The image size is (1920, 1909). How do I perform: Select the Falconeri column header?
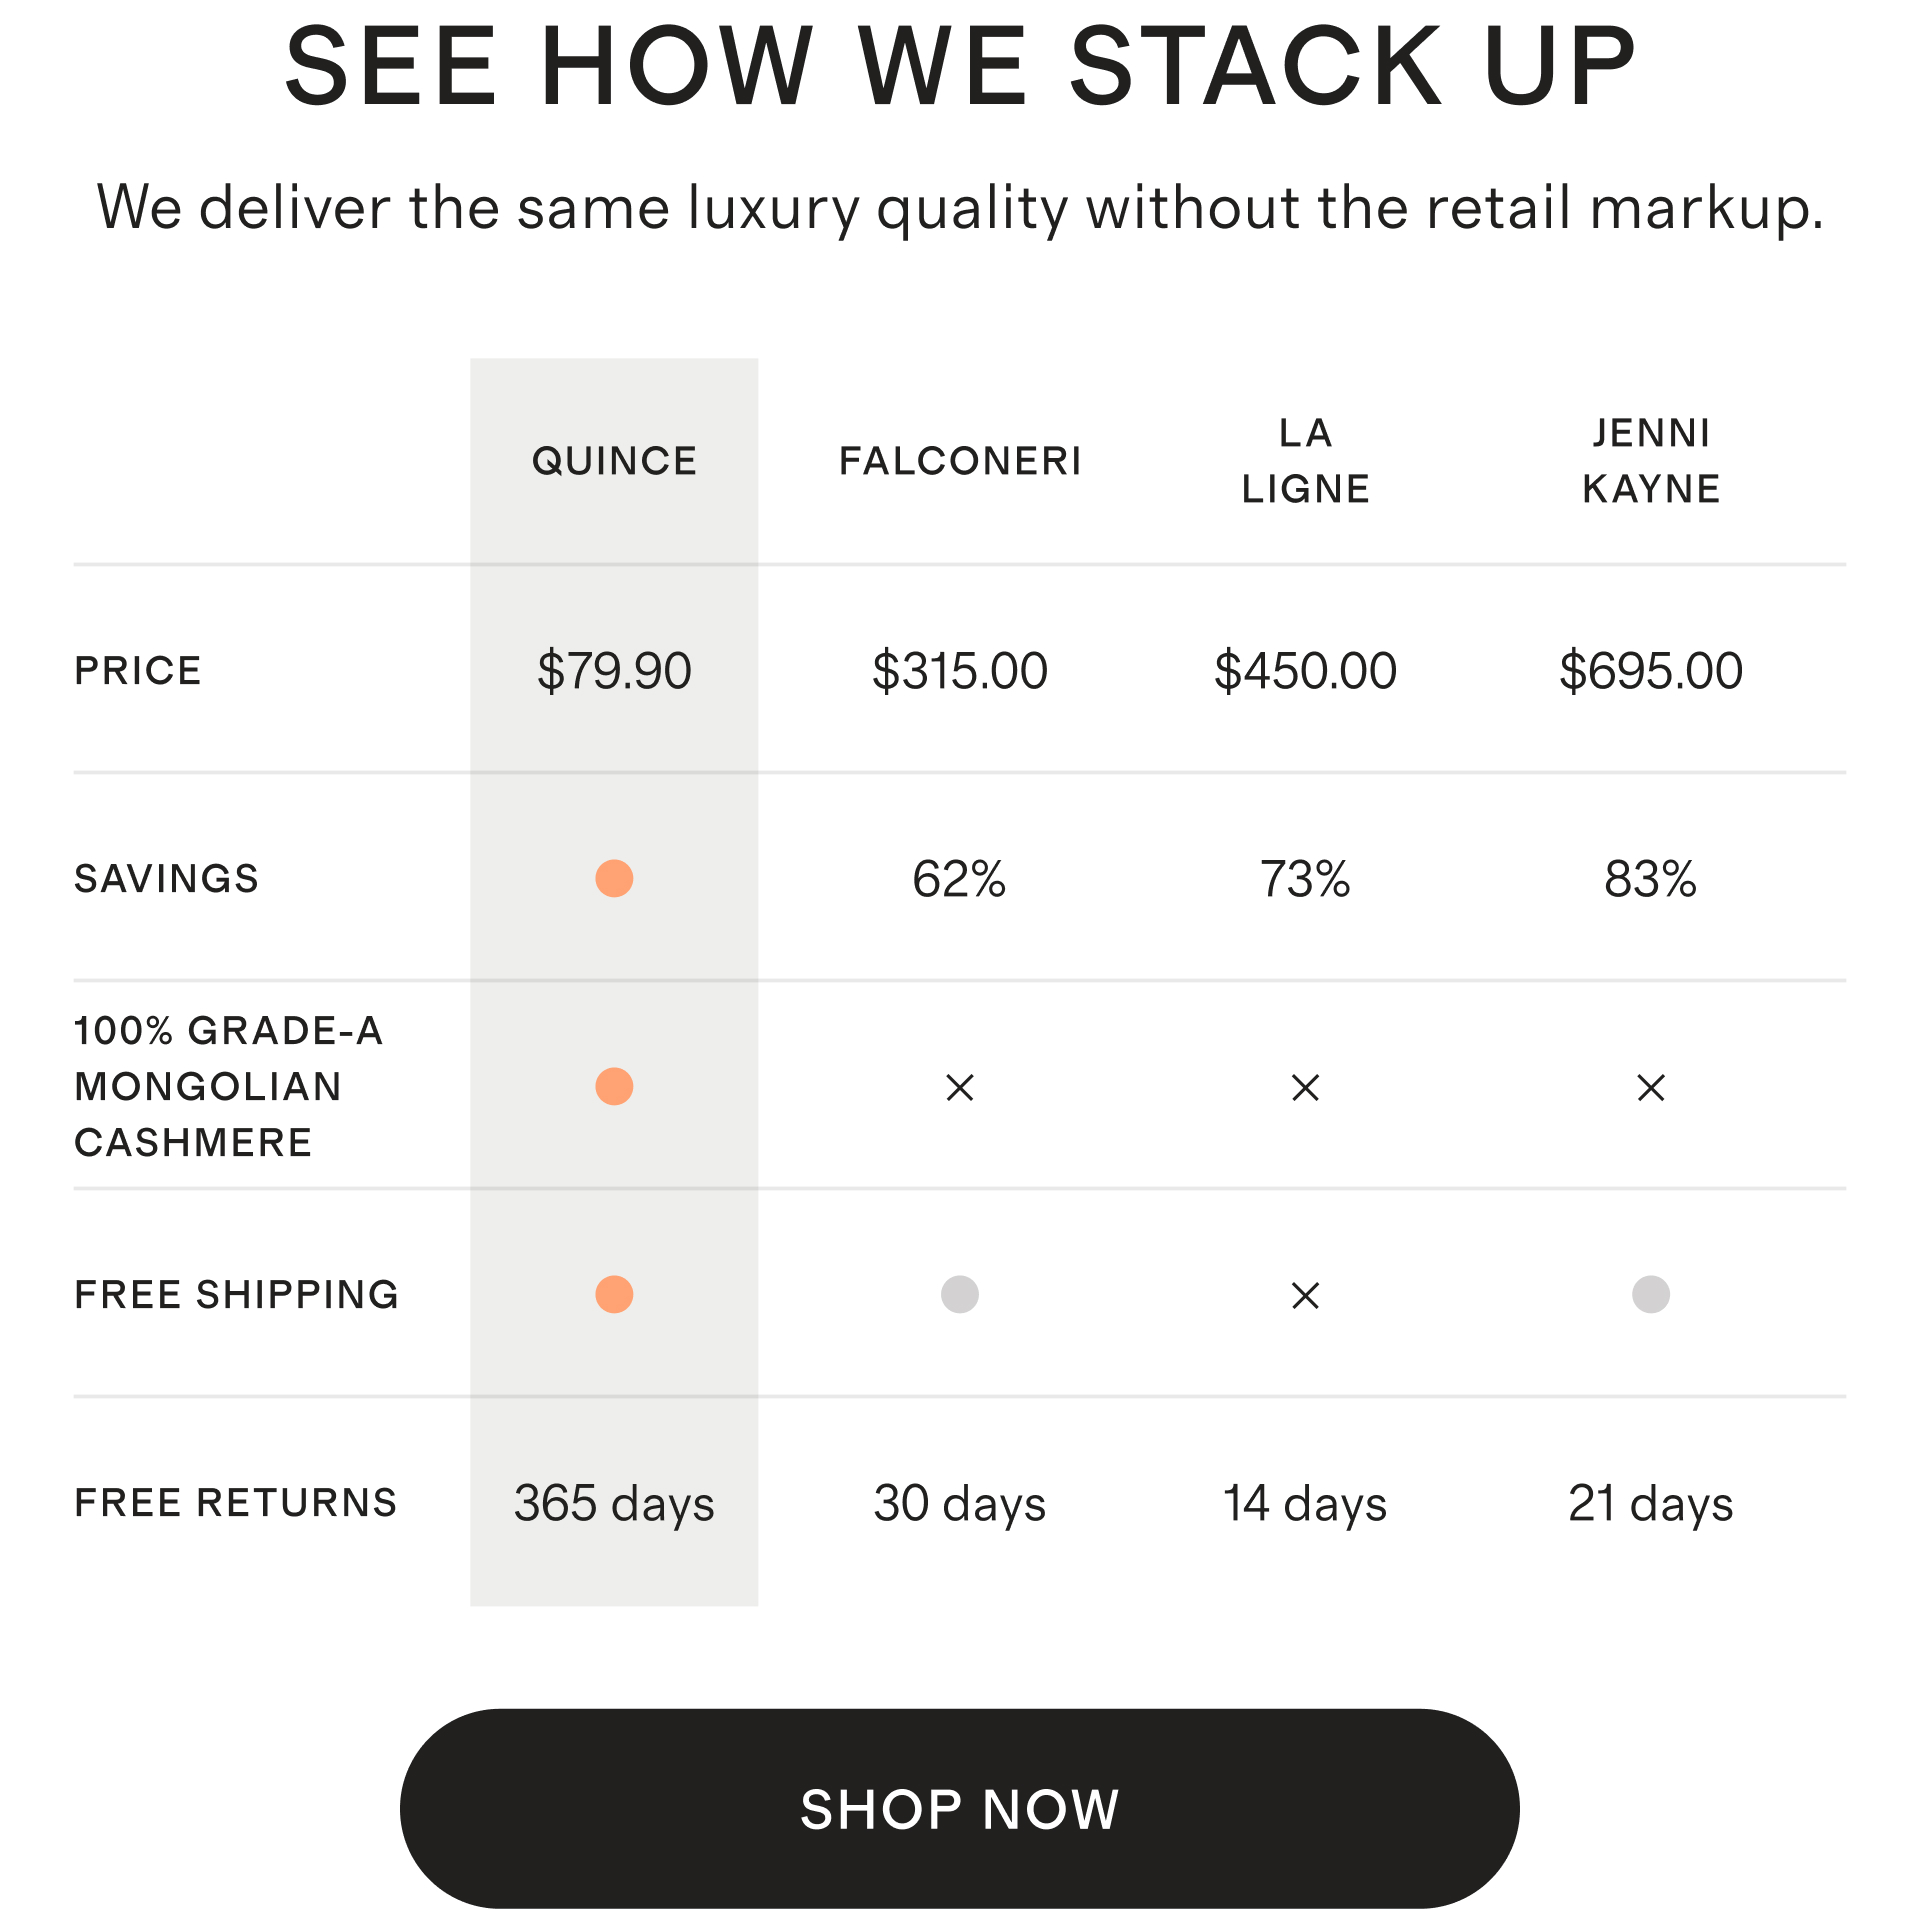959,461
